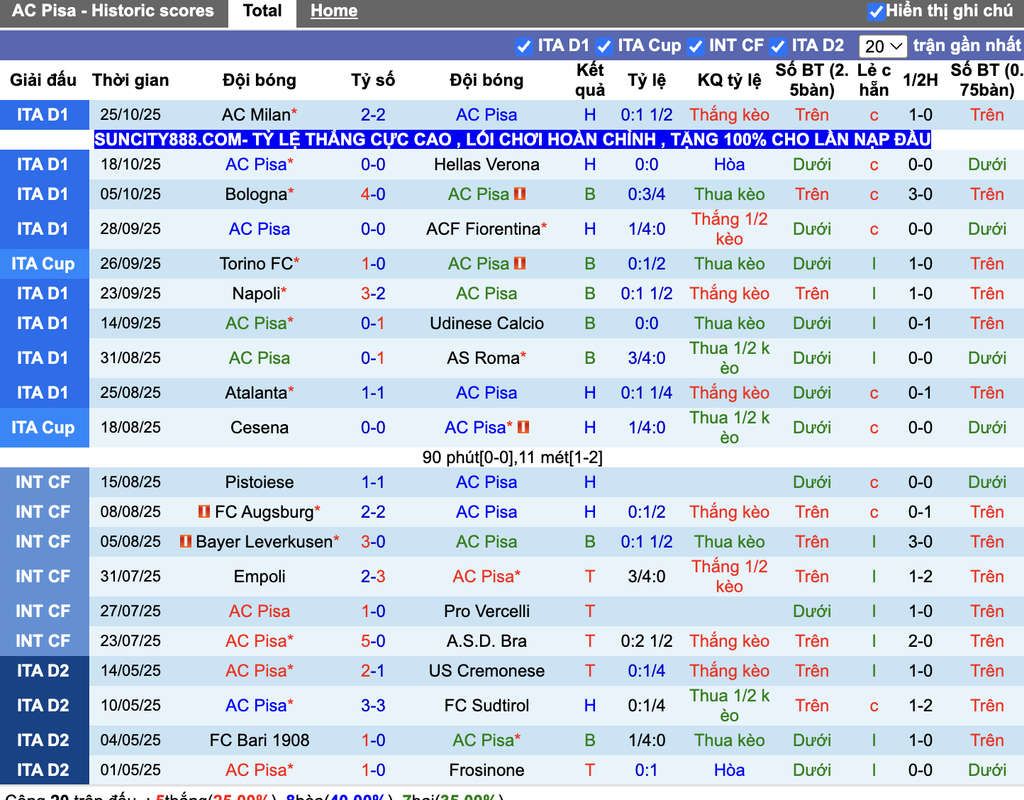1024x800 pixels.
Task: Click the 90 phút[0-0],11 mét[1-2] note
Action: pos(512,457)
